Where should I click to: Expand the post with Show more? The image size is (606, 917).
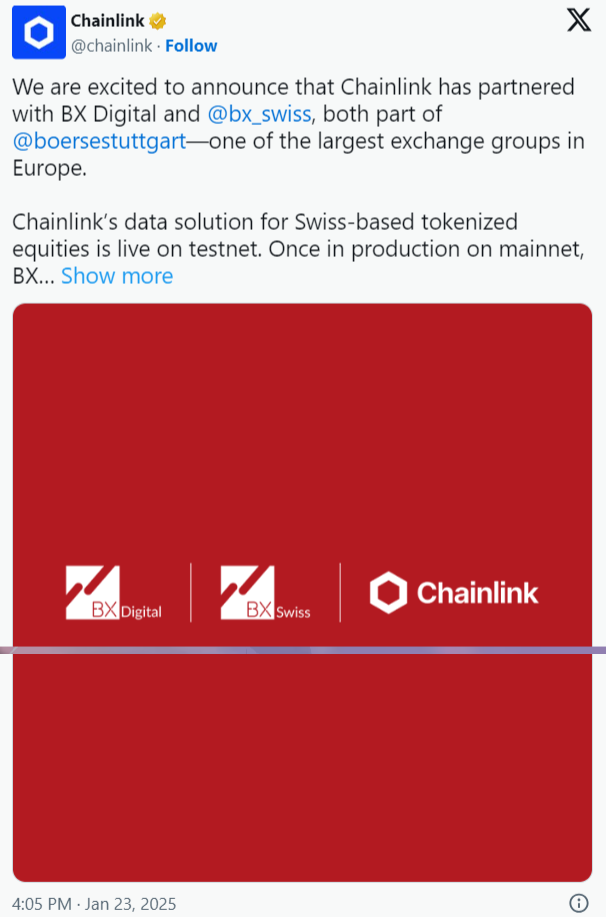pos(117,276)
